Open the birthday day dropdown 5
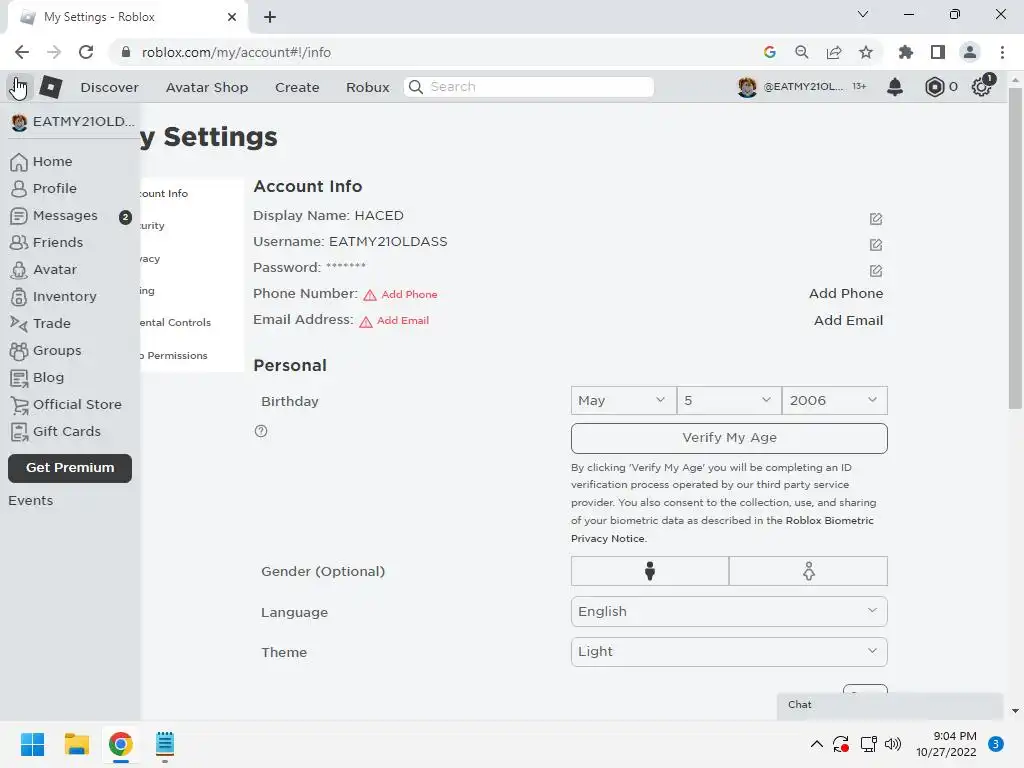 pyautogui.click(x=729, y=400)
